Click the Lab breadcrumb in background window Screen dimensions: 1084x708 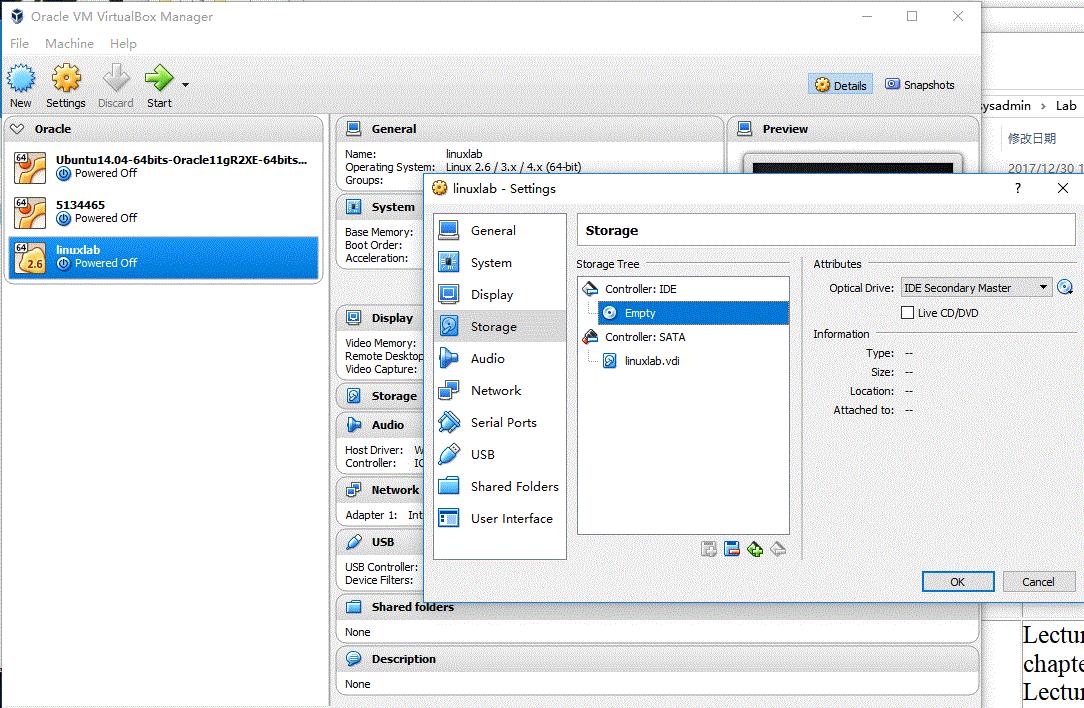1065,106
